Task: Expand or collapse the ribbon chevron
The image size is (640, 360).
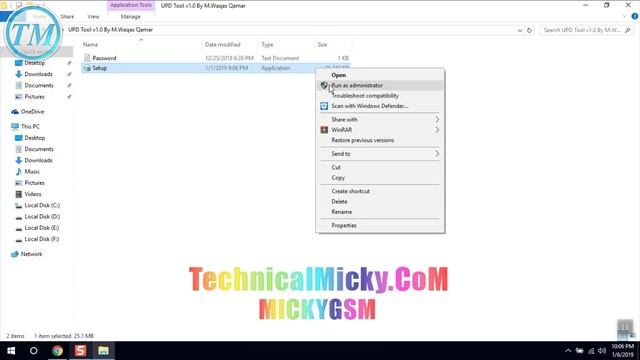Action: pyautogui.click(x=624, y=16)
